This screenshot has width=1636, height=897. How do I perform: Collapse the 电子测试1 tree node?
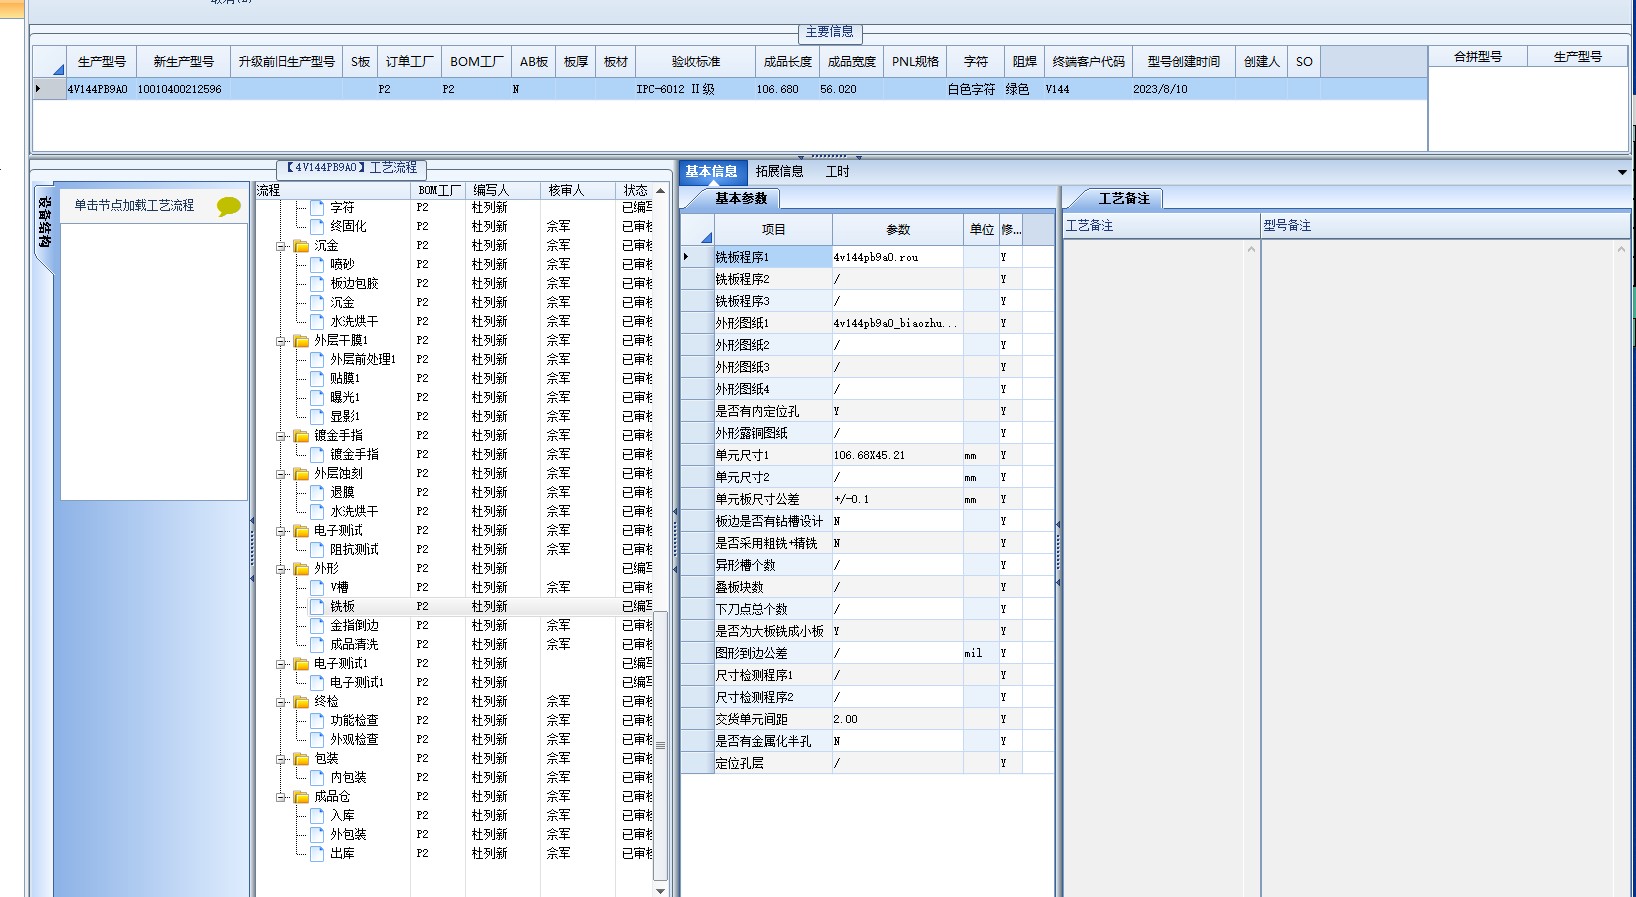tap(282, 664)
